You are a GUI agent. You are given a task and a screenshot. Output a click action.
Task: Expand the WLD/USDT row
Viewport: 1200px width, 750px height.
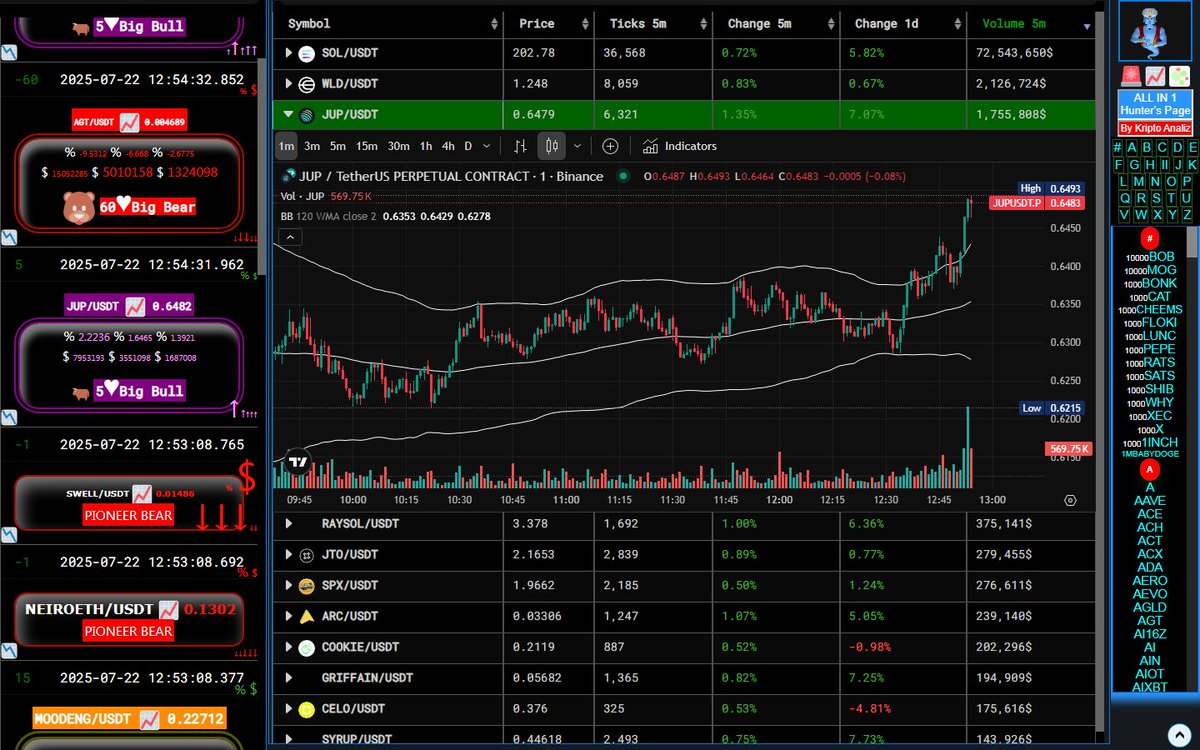click(289, 83)
